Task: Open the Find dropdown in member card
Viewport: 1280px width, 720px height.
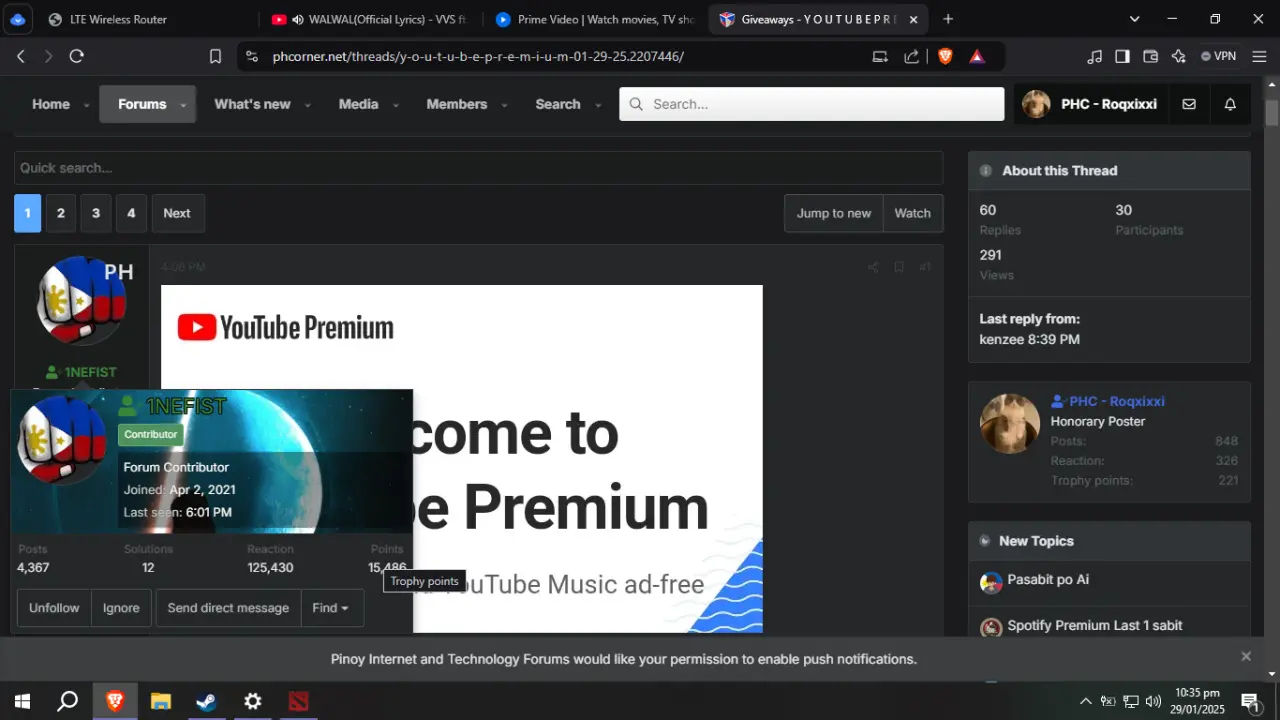Action: [330, 608]
